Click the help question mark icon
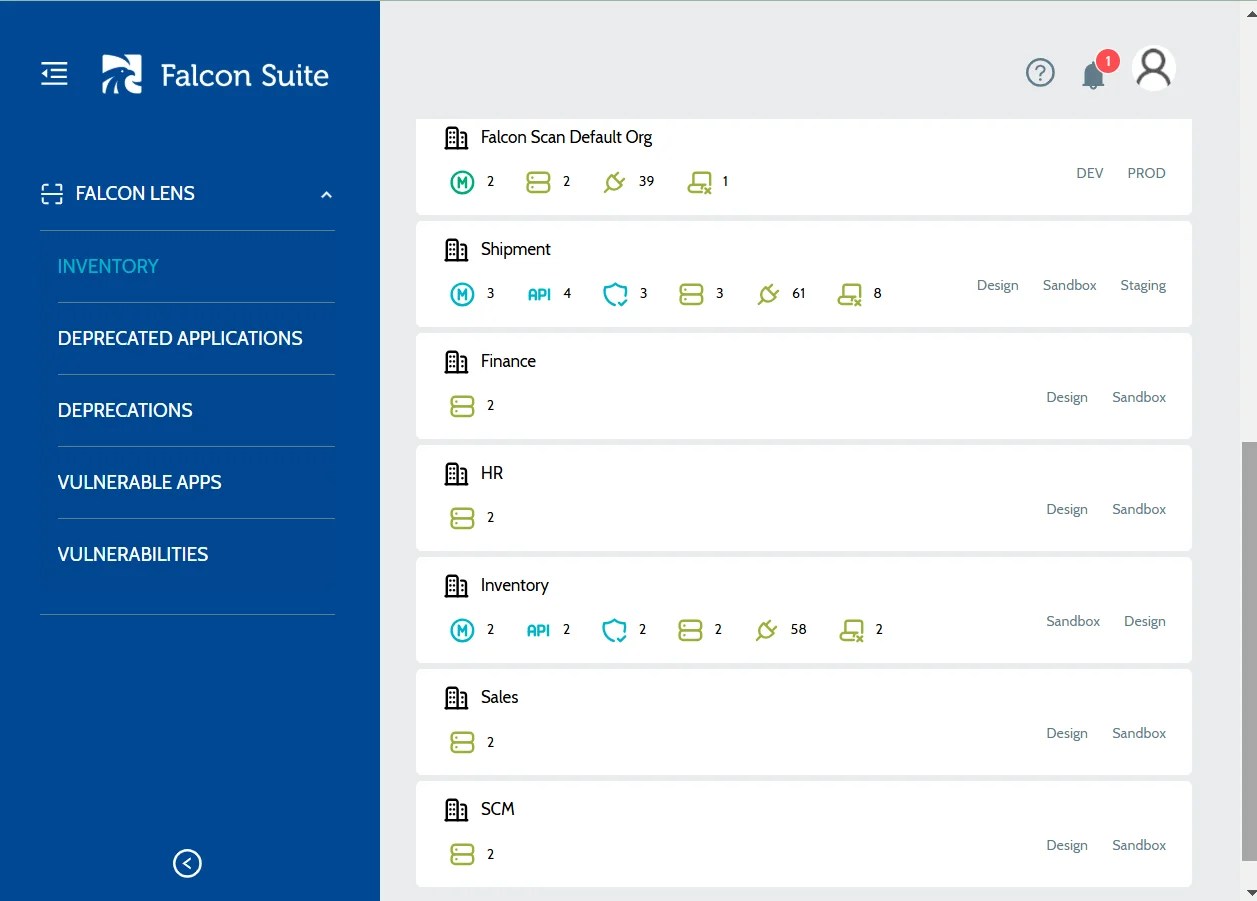This screenshot has height=901, width=1257. pyautogui.click(x=1040, y=73)
